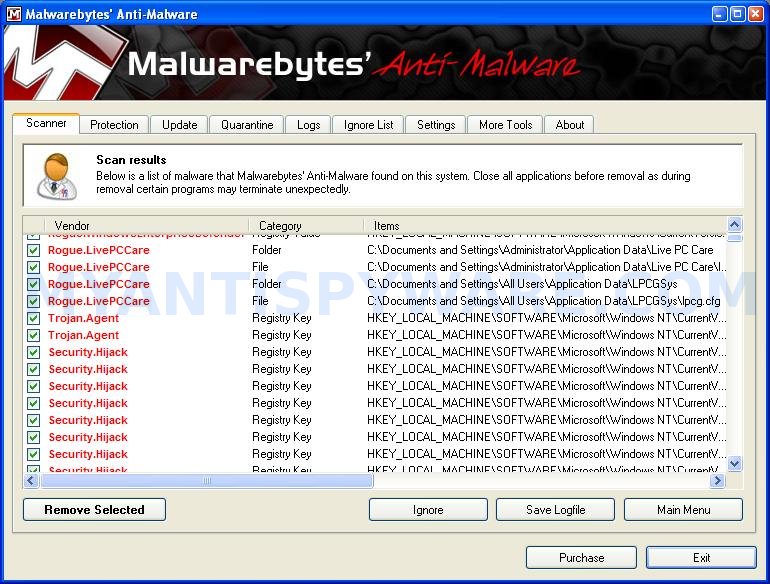This screenshot has width=770, height=584.
Task: Open the Logs tab
Action: (308, 125)
